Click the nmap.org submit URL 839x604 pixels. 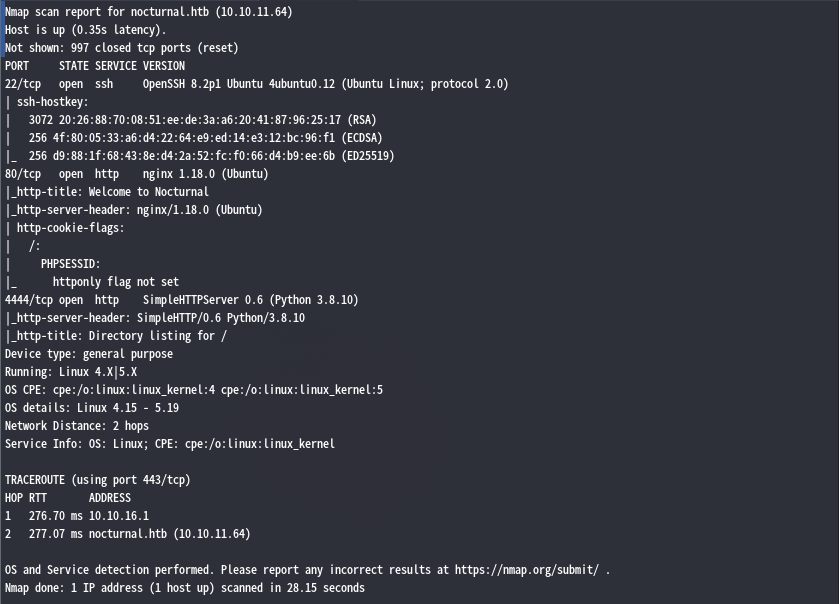tap(527, 570)
